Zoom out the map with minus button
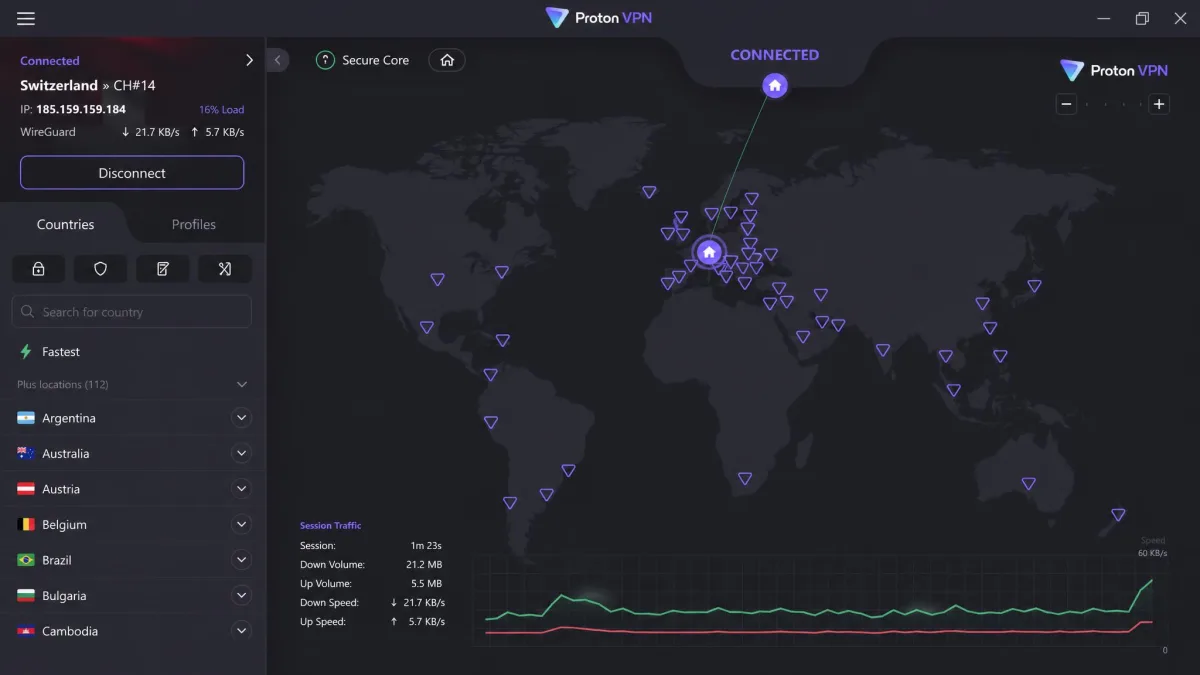The width and height of the screenshot is (1200, 675). coord(1067,104)
